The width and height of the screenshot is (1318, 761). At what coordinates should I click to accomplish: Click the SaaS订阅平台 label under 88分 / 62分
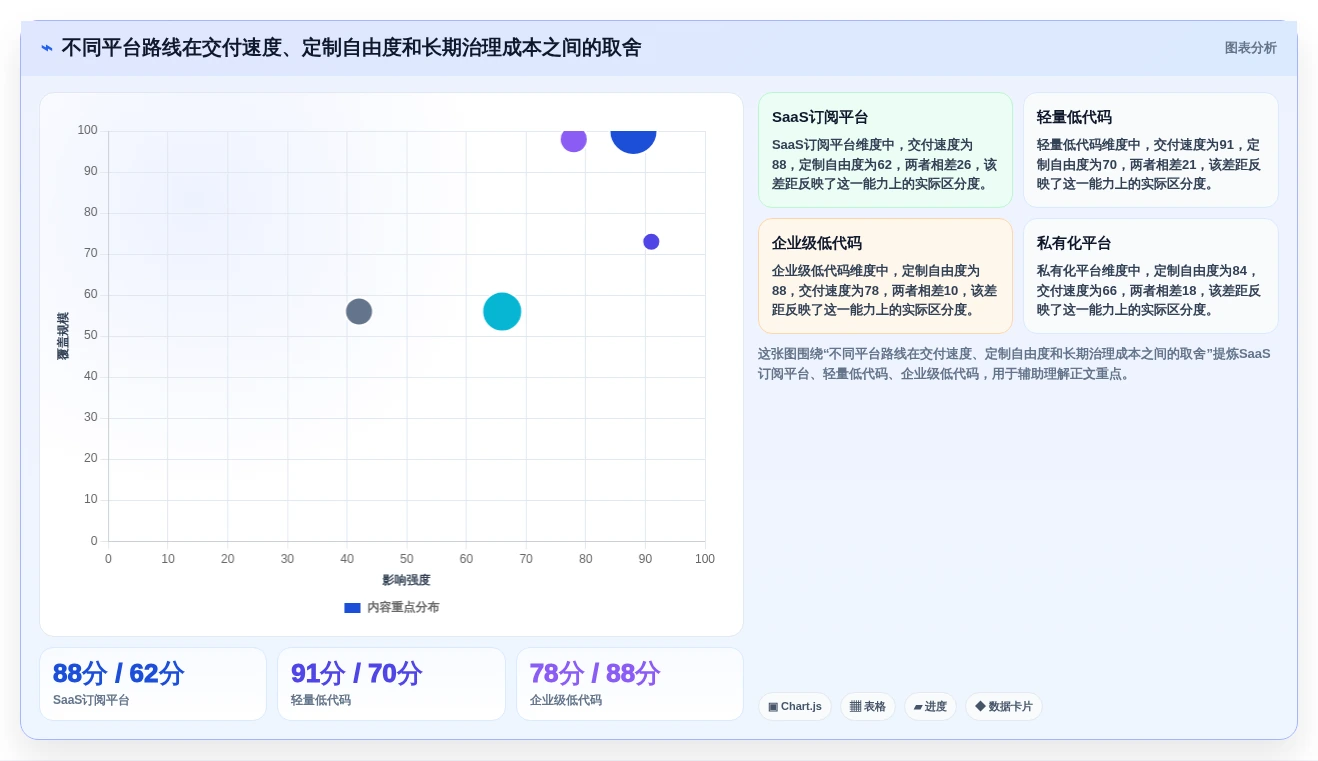point(91,701)
